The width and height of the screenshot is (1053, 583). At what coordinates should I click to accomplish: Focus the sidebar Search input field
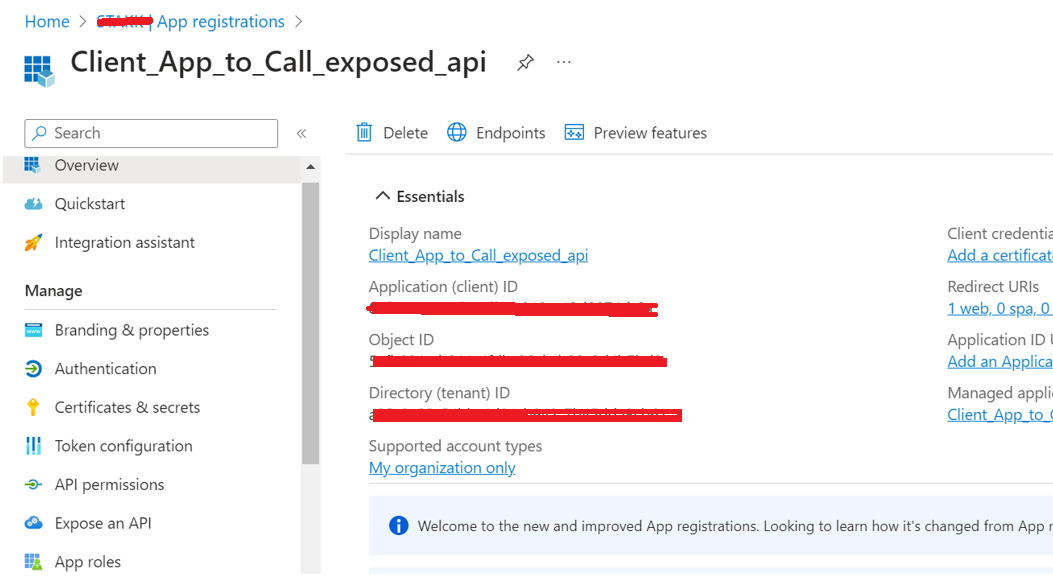coord(151,133)
